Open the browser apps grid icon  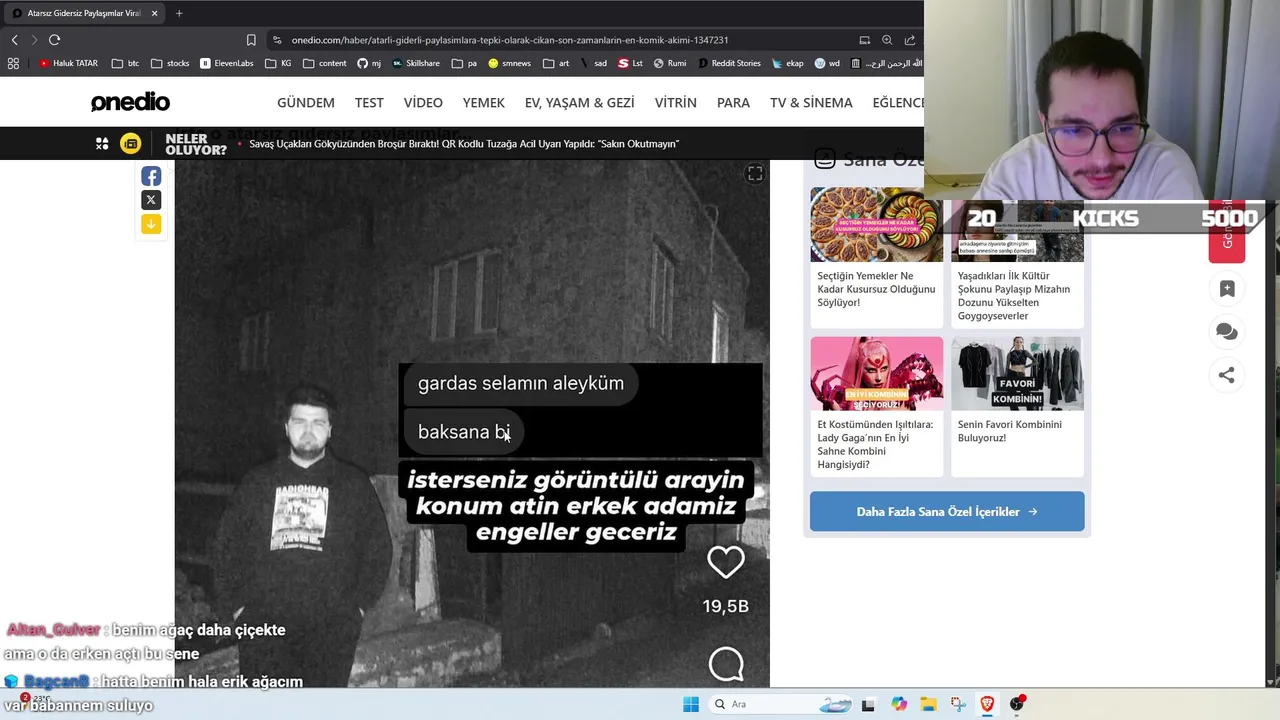13,63
